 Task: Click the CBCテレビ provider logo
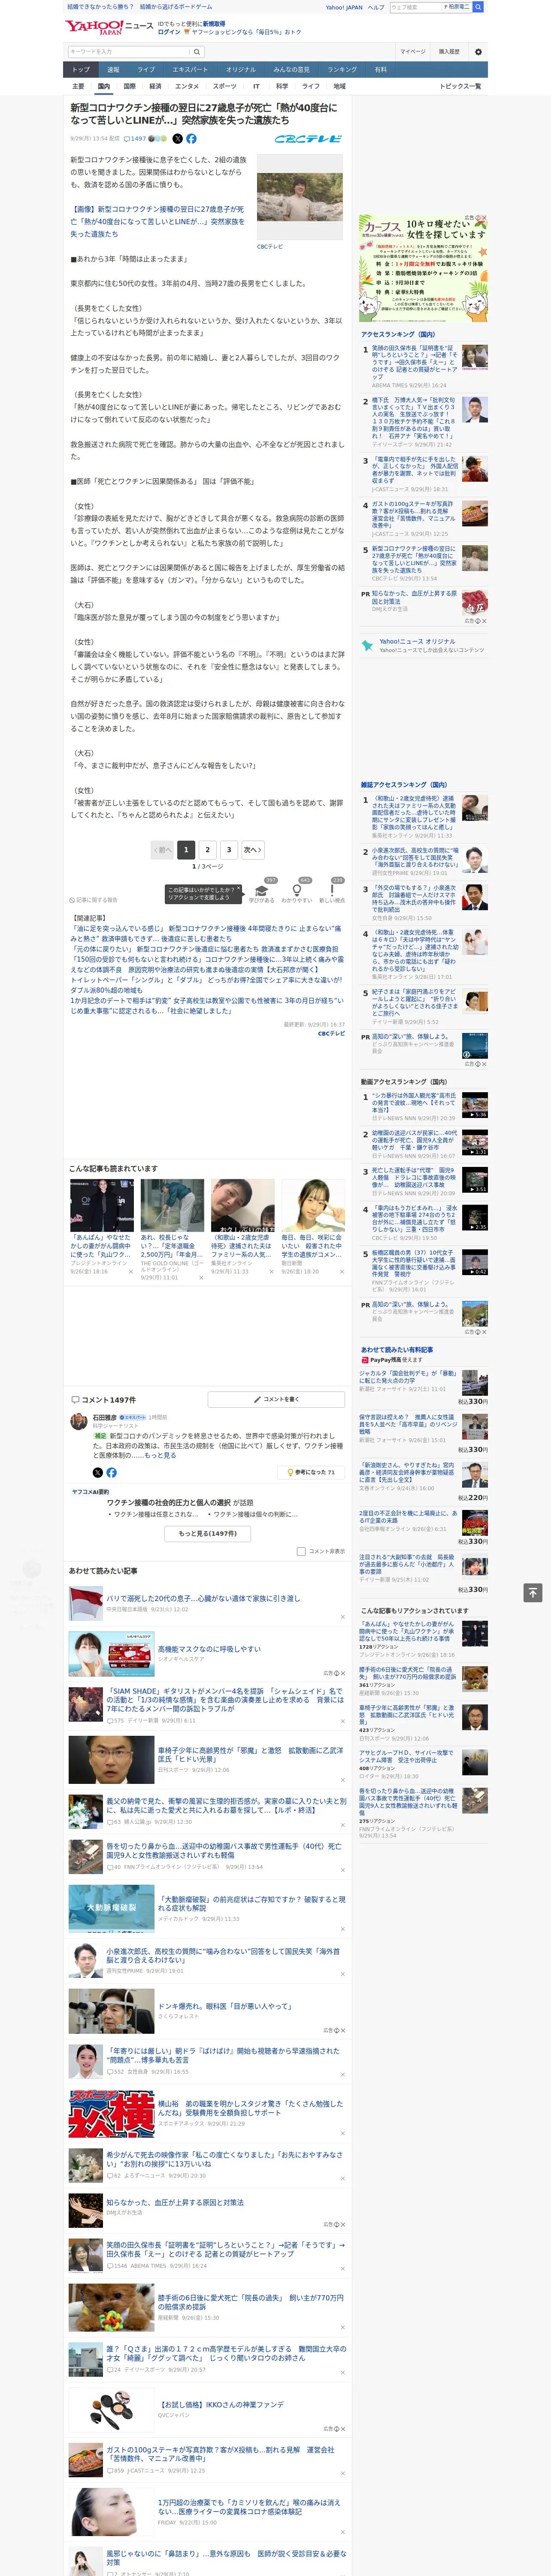click(x=308, y=139)
